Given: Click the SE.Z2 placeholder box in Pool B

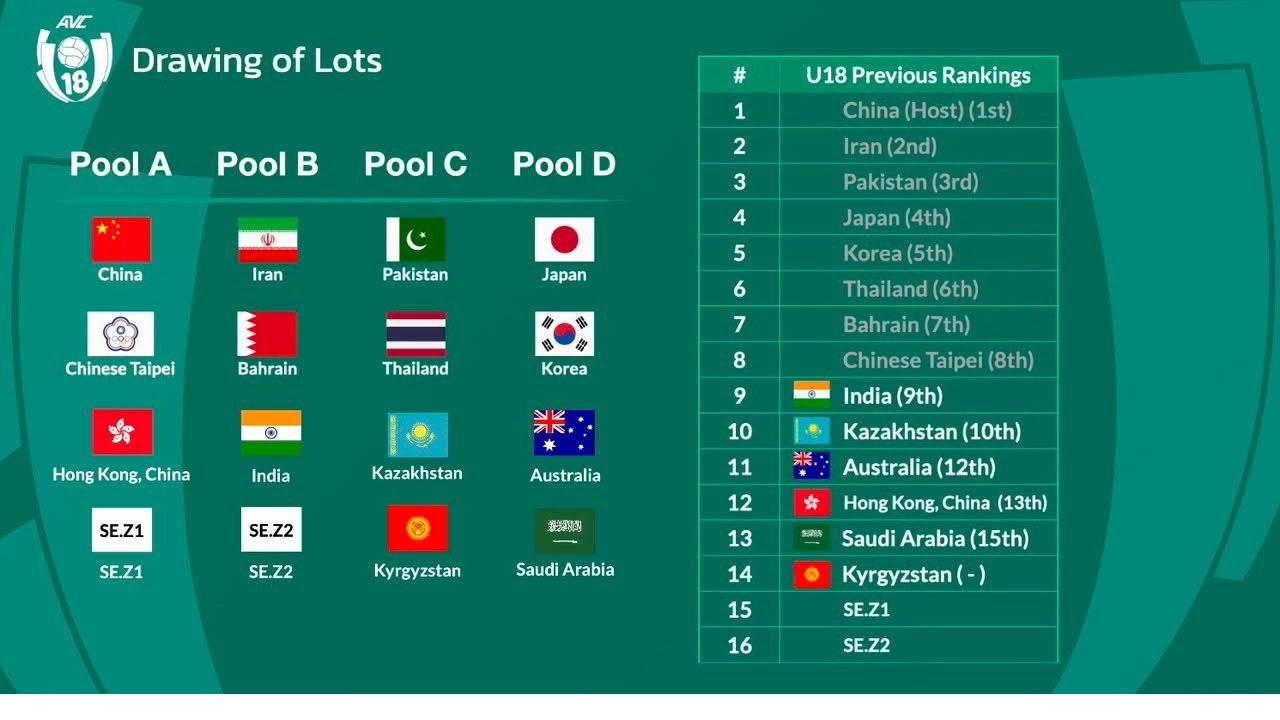Looking at the screenshot, I should coord(271,530).
